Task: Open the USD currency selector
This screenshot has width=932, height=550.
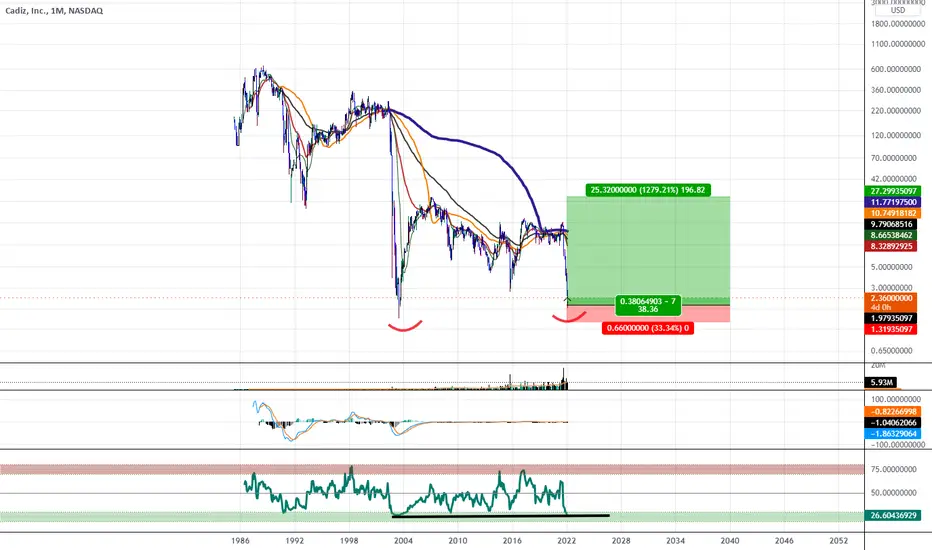Action: point(898,10)
